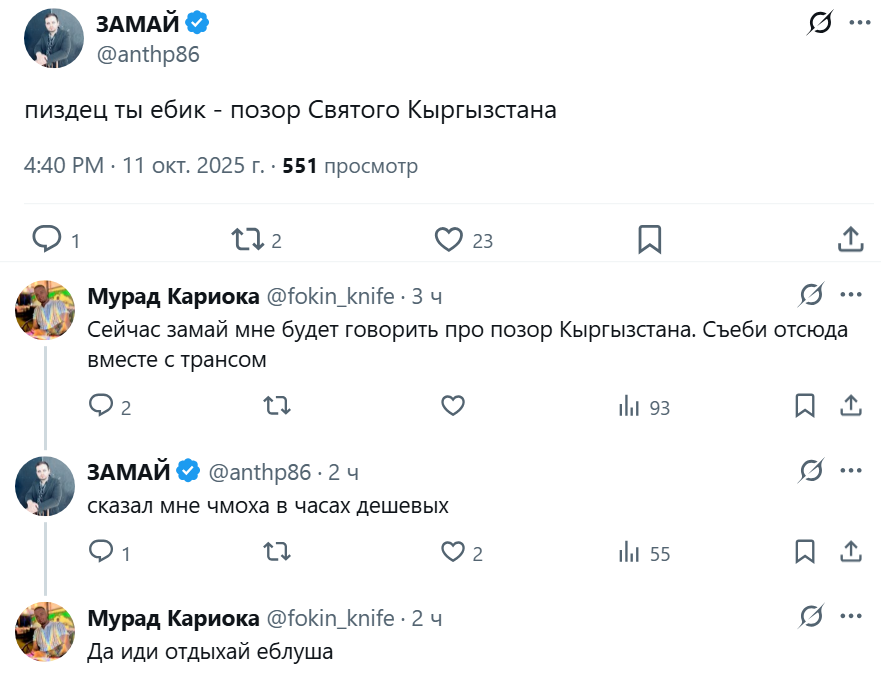Bookmark the main post

coord(649,239)
